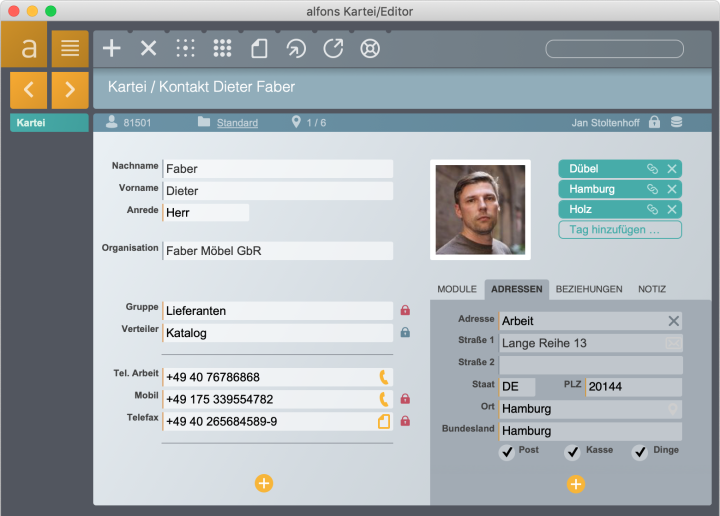The image size is (720, 516).
Task: Toggle the Kasse checkbox
Action: click(572, 453)
